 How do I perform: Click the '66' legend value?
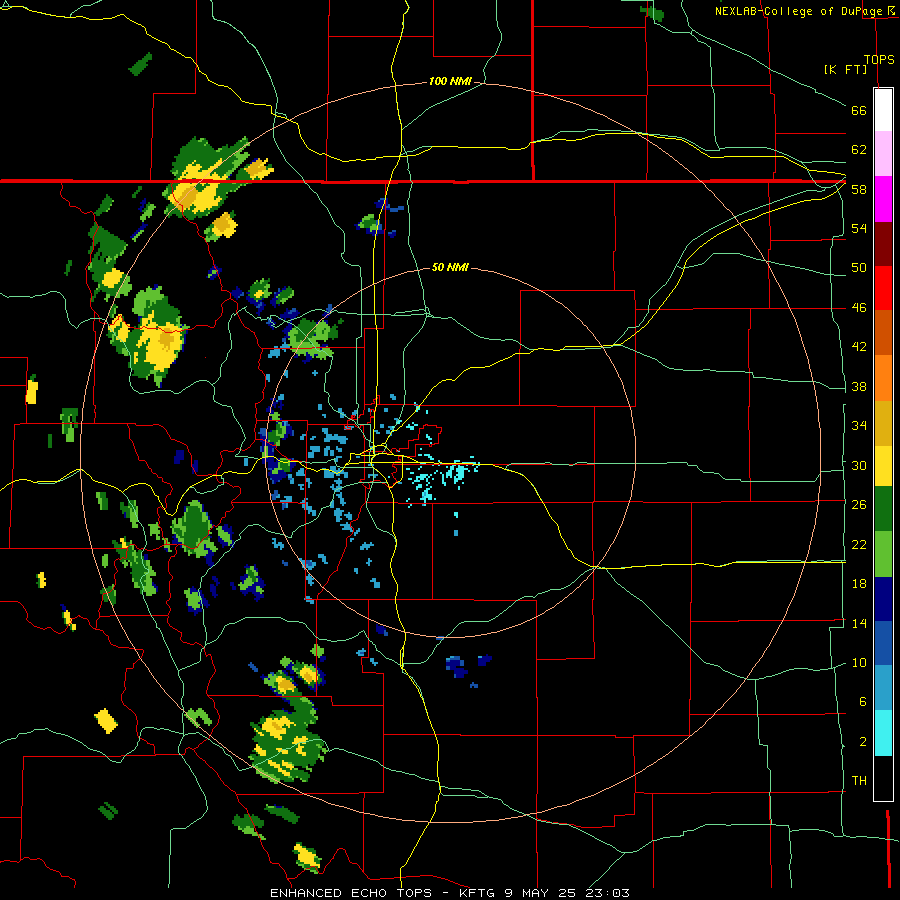859,110
